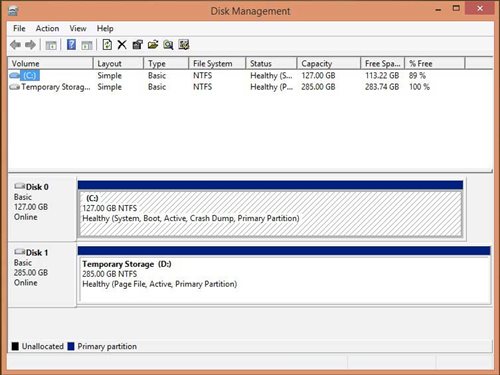Screen dimensions: 500x375
Task: Click the Show/Hide Console Tree icon
Action: tap(51, 45)
